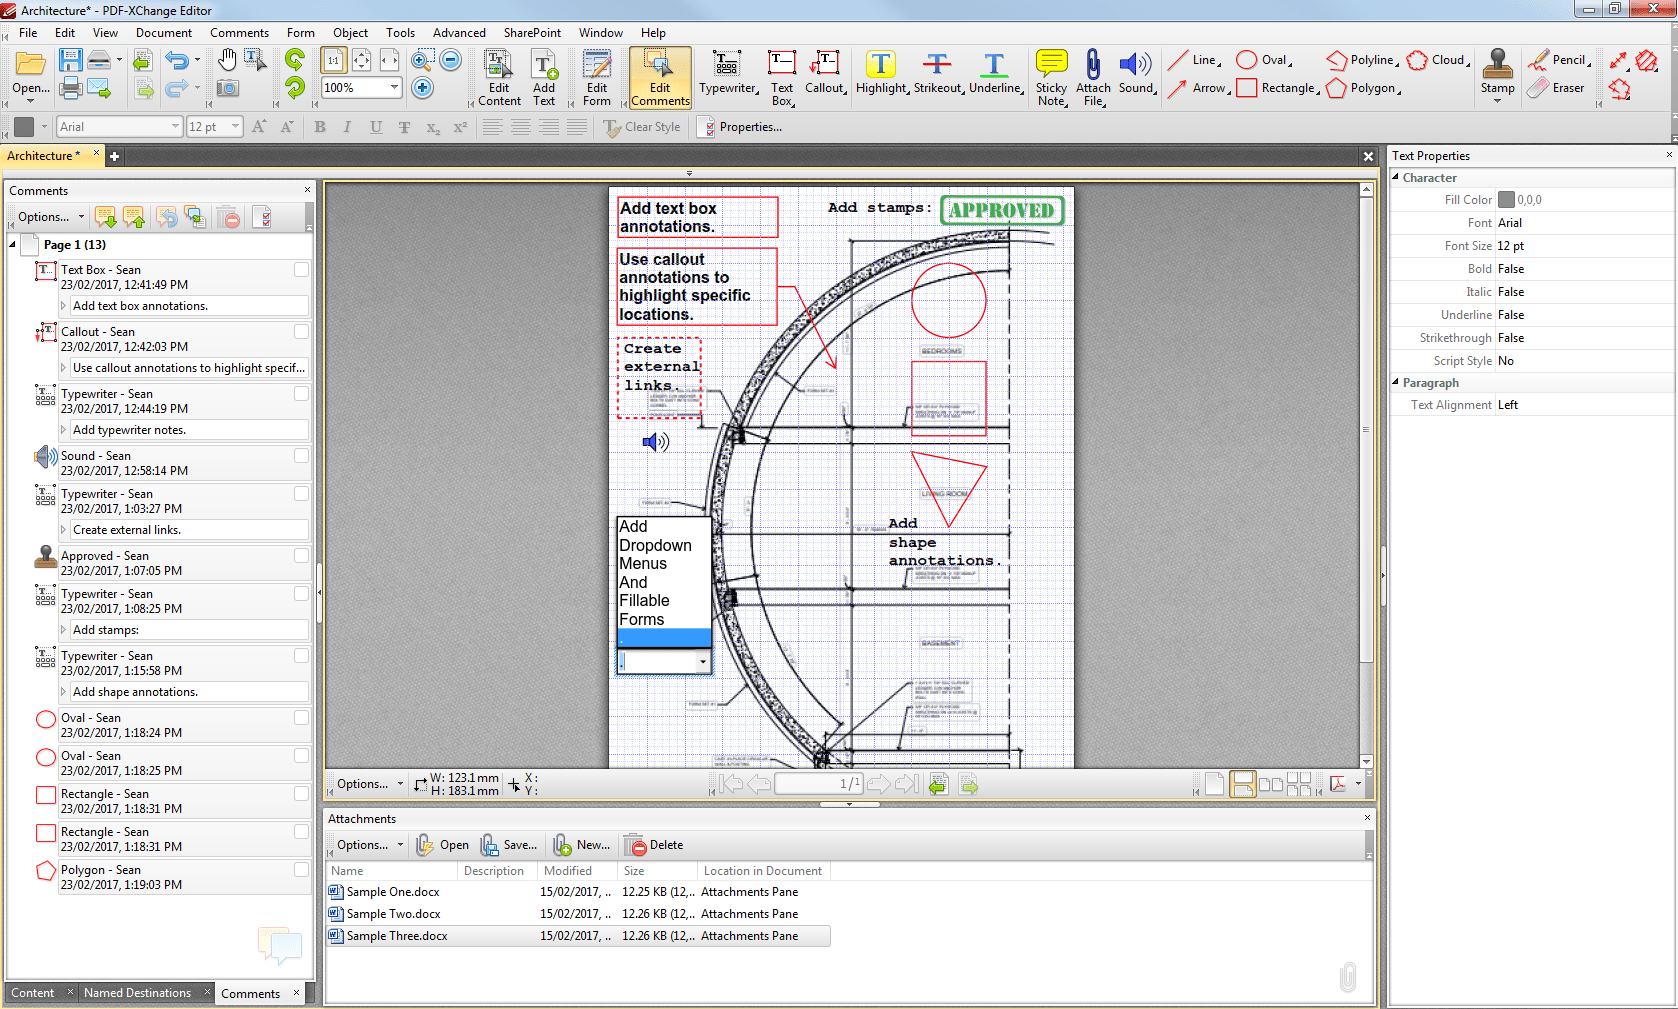Screen dimensions: 1678x1009
Task: Check the checkbox on the Text Box comment
Action: (300, 270)
